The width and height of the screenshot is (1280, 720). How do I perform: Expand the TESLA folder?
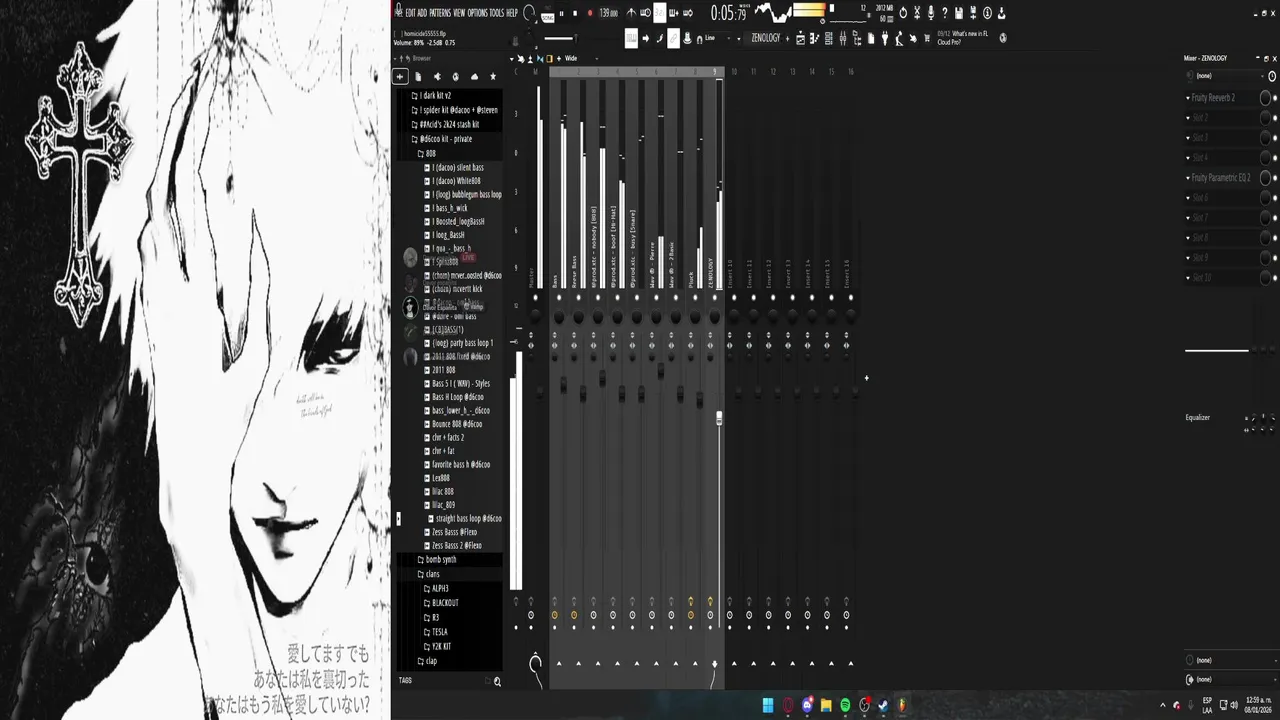click(x=436, y=632)
